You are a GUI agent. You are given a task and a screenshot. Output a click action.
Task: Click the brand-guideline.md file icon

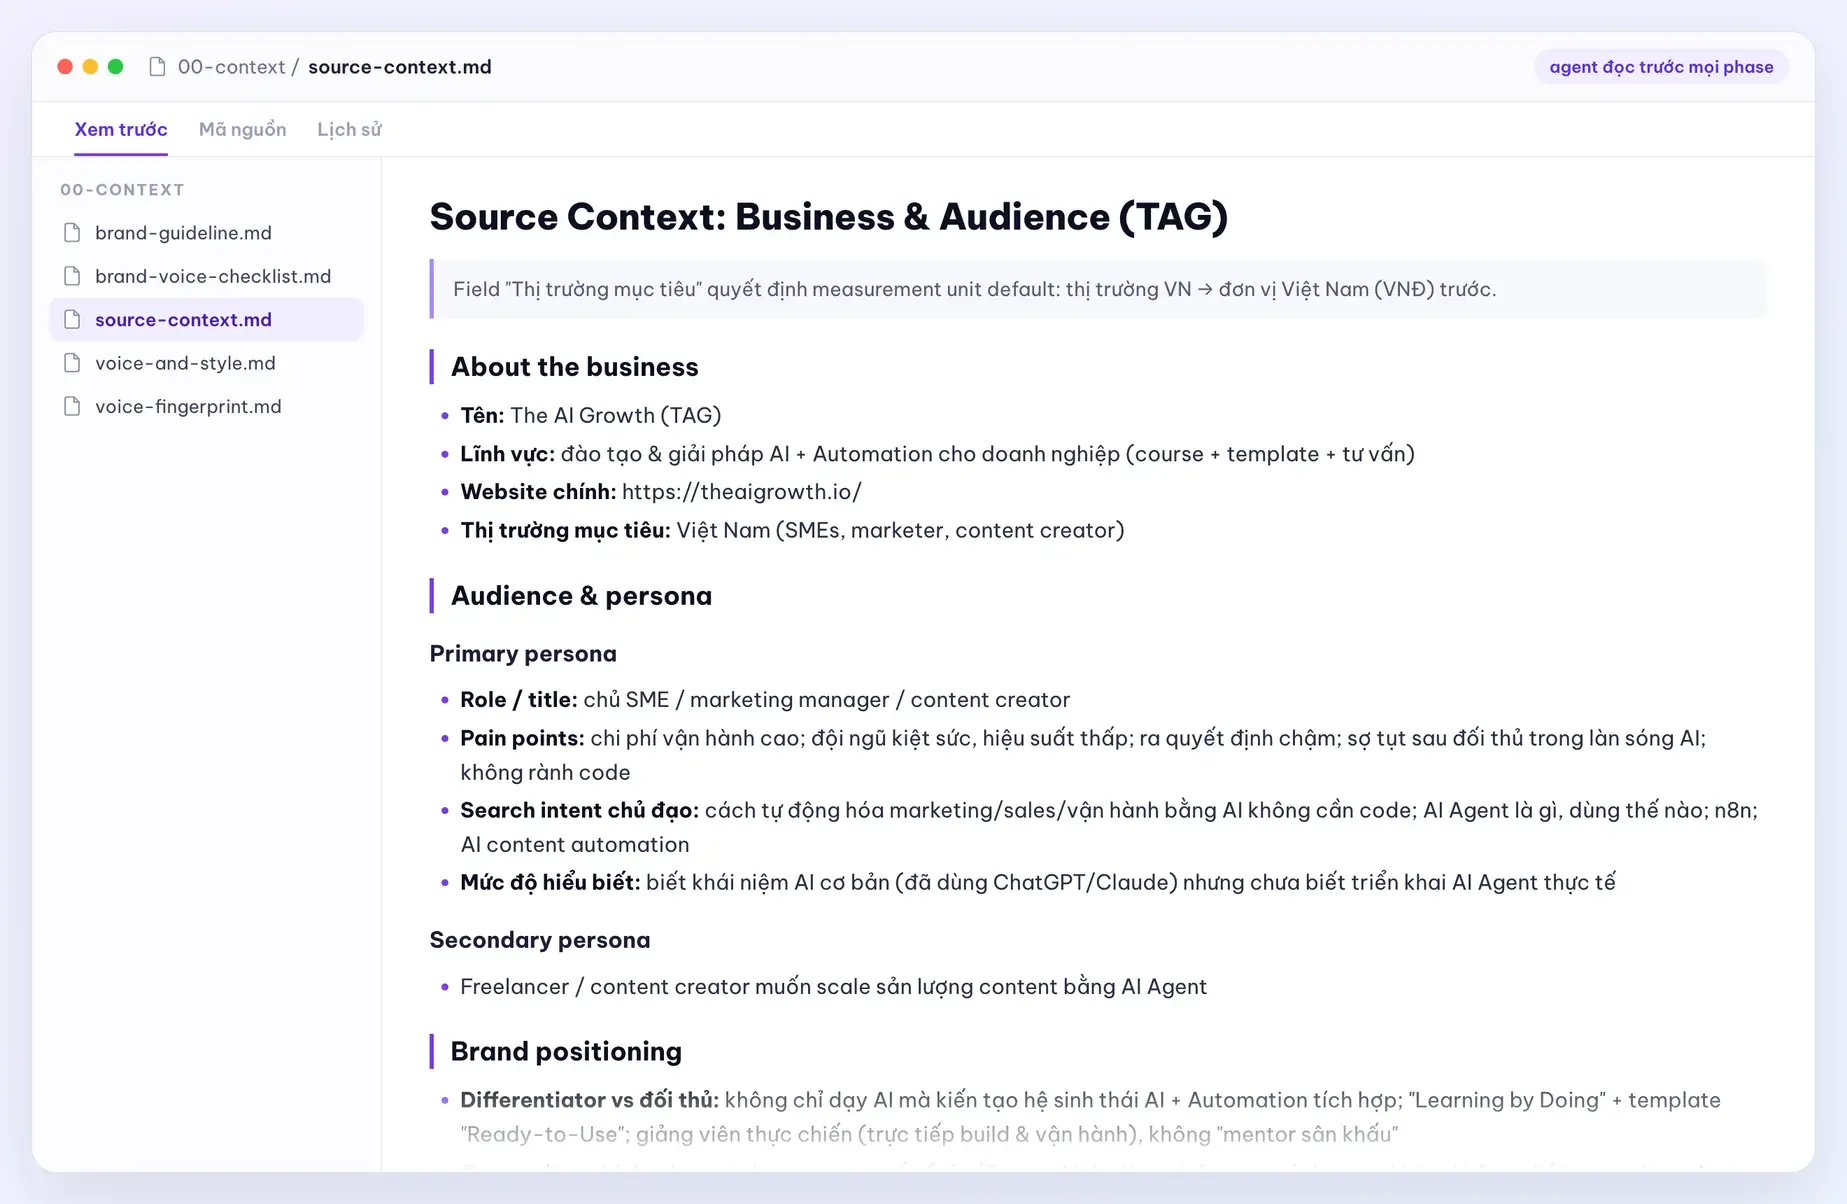coord(72,233)
